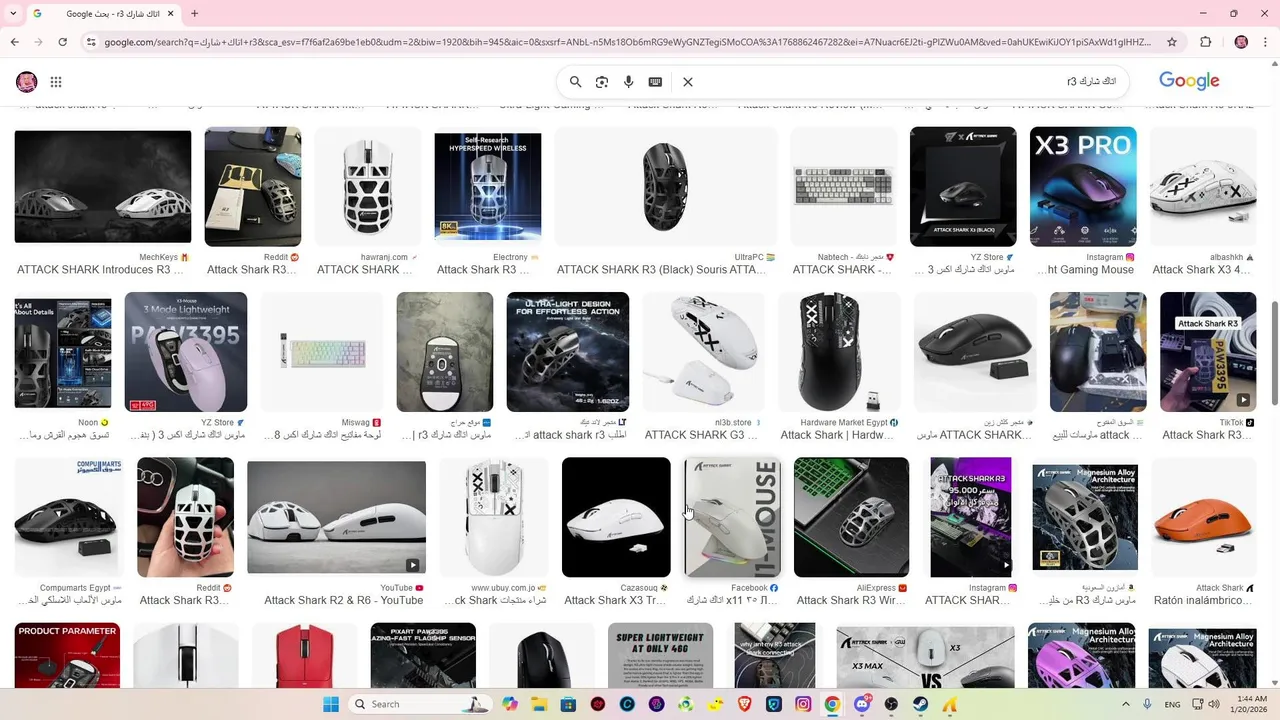Open the Chrome three-dot menu
Screen dimensions: 1280x720
coord(1265,42)
